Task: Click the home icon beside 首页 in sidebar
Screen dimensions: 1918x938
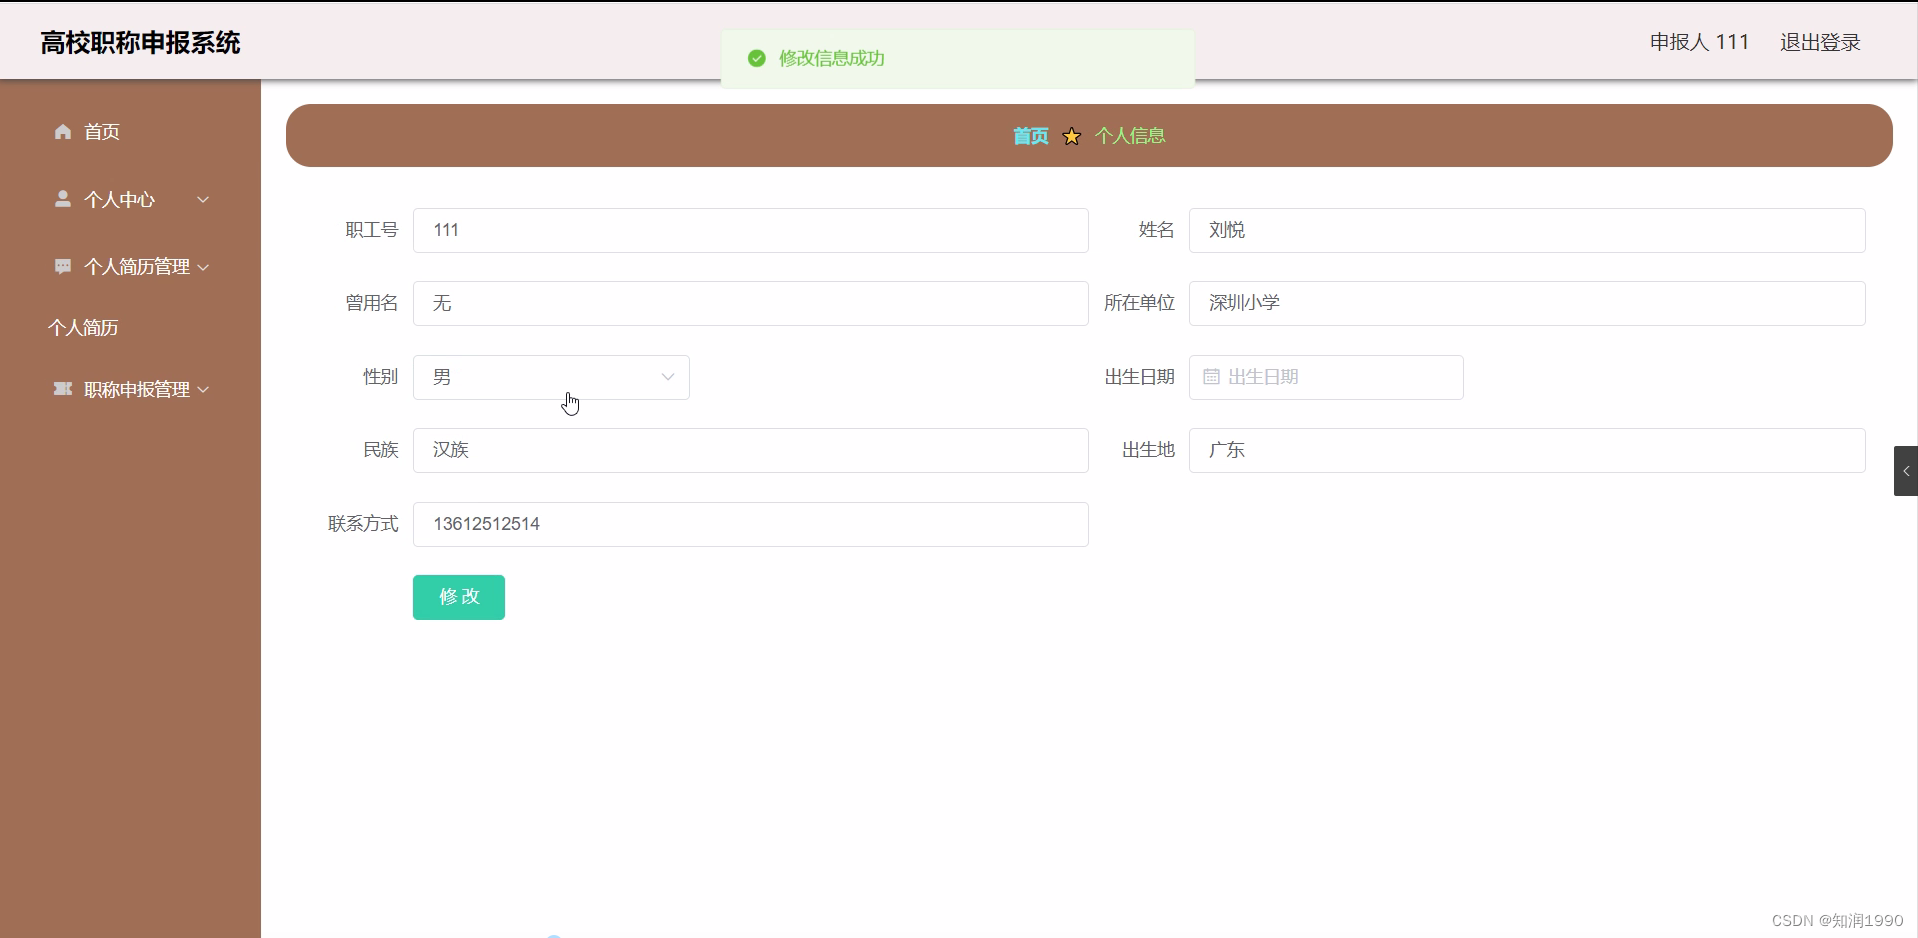Action: coord(62,131)
